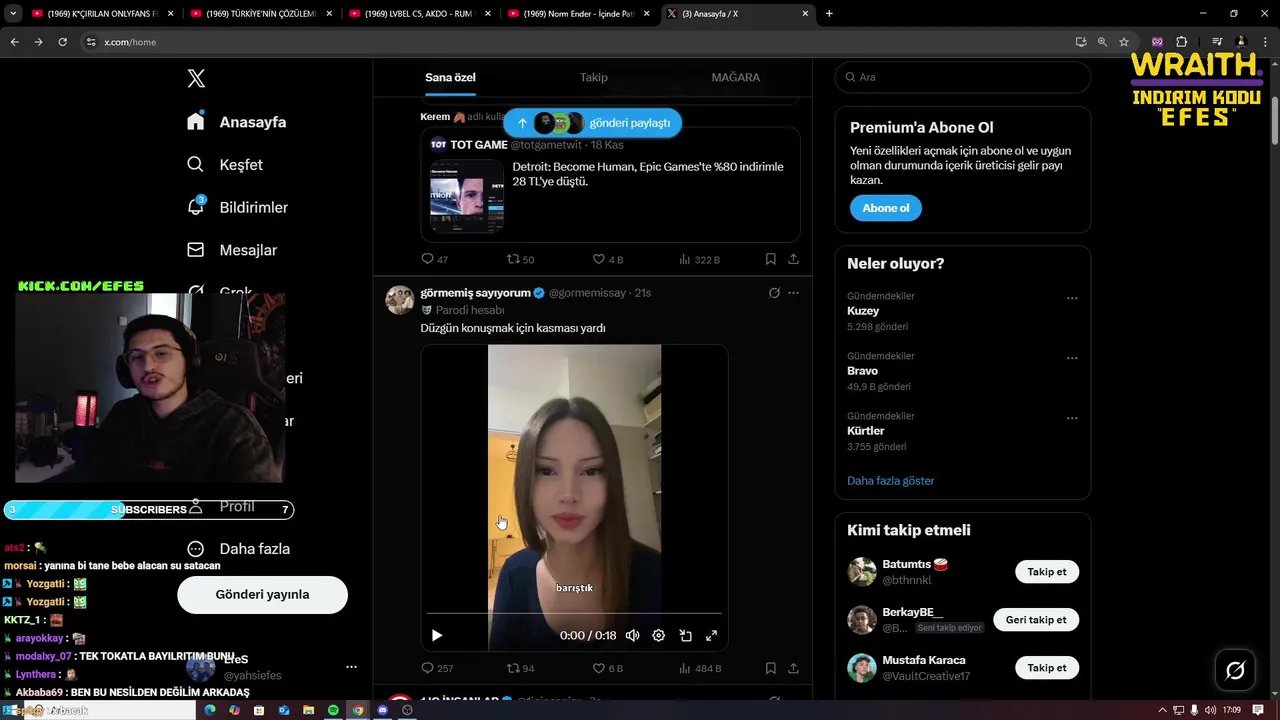Viewport: 1280px width, 720px height.
Task: Reply to TOT GAME post with 47 replies
Action: 434,259
